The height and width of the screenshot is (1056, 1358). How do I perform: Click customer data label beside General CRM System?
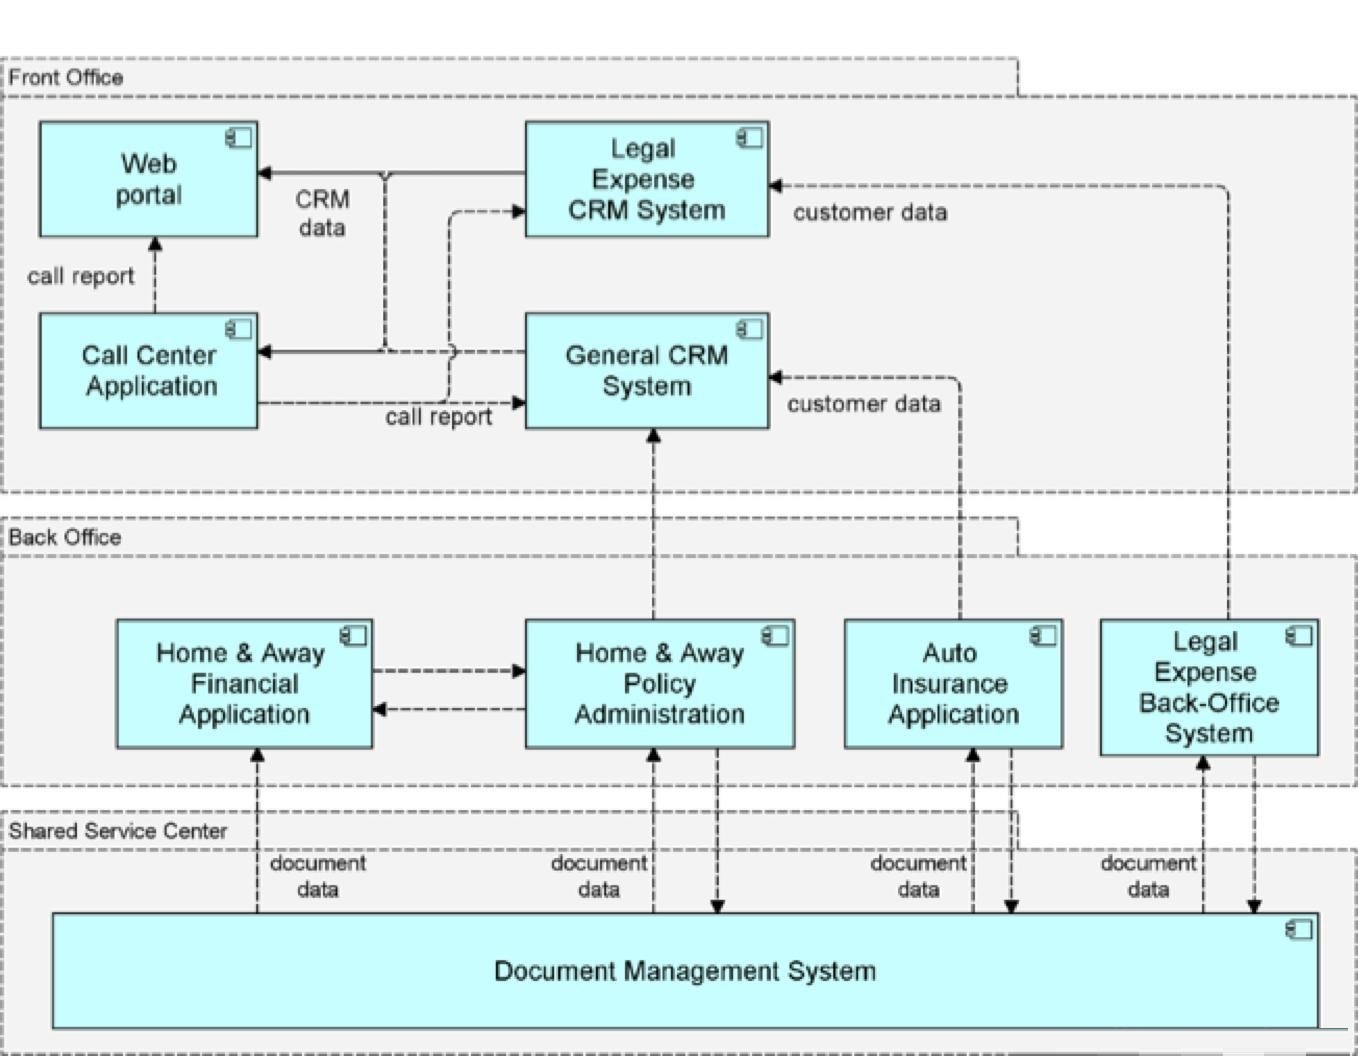click(x=864, y=405)
